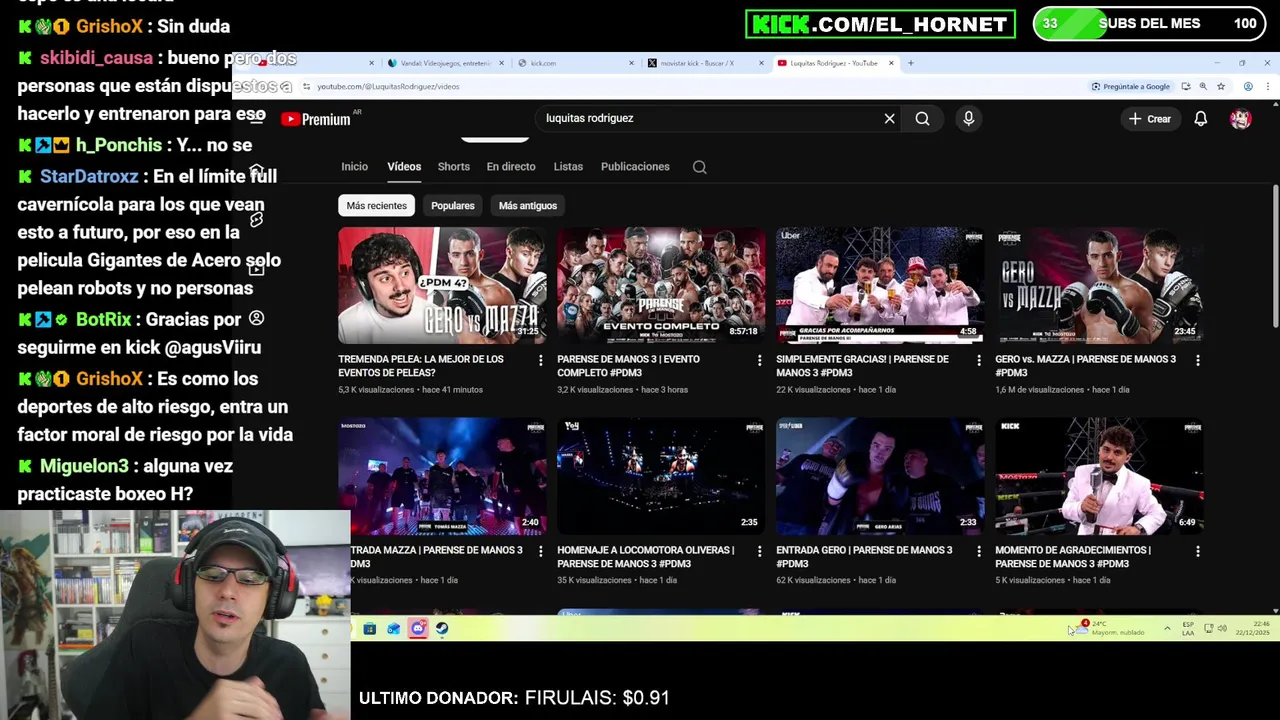Open options for EVENTO COMPLETO video
1280x720 pixels.
click(759, 360)
